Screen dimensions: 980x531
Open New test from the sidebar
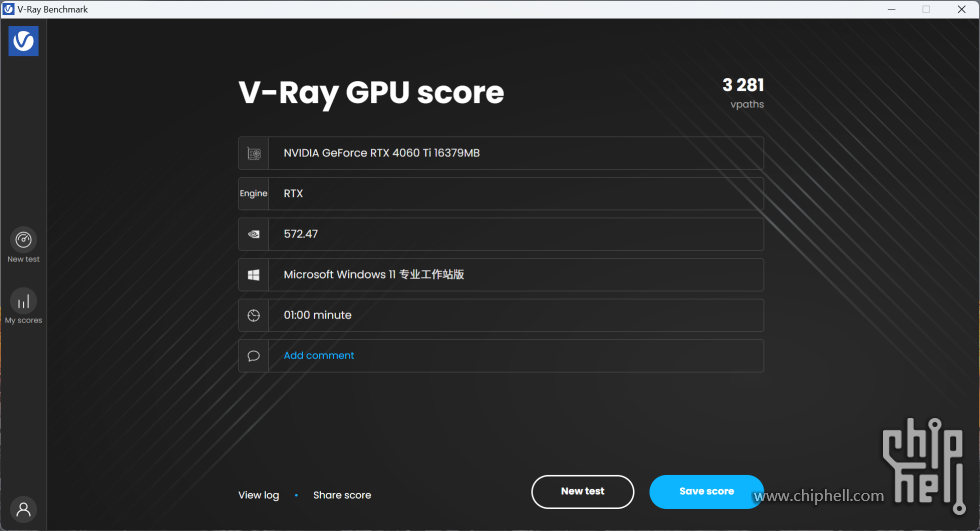24,245
